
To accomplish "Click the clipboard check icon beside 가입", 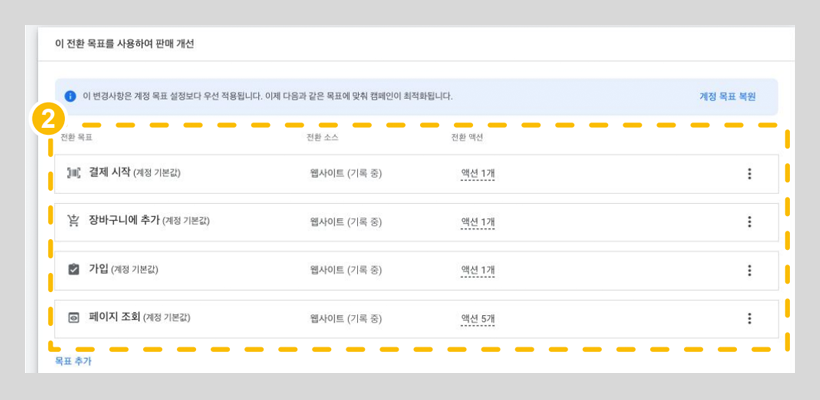I will click(x=73, y=270).
